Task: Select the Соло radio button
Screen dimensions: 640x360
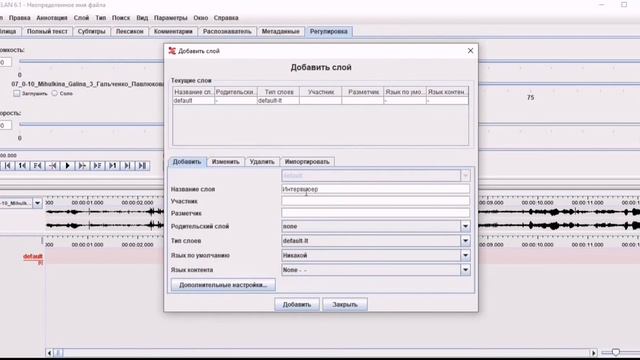Action: tap(55, 93)
